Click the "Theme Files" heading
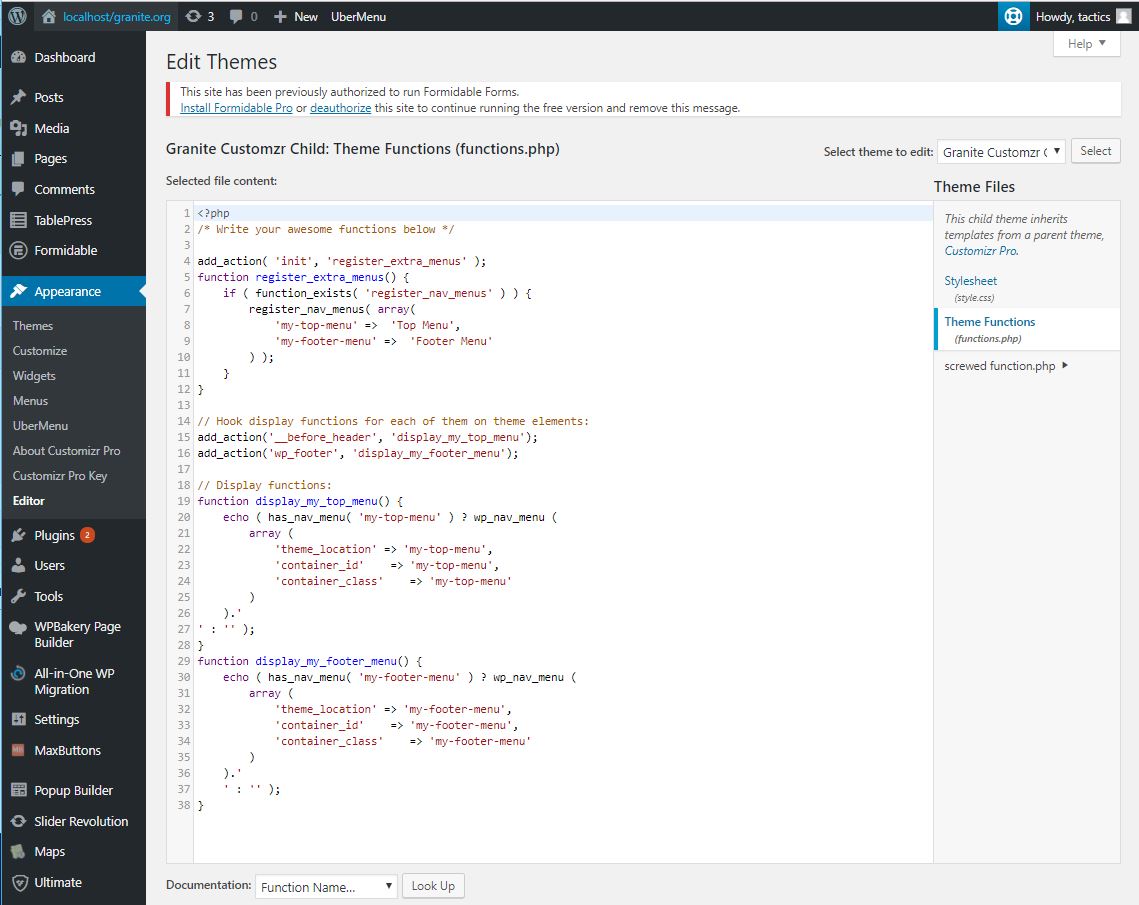This screenshot has width=1139, height=905. pyautogui.click(x=974, y=187)
